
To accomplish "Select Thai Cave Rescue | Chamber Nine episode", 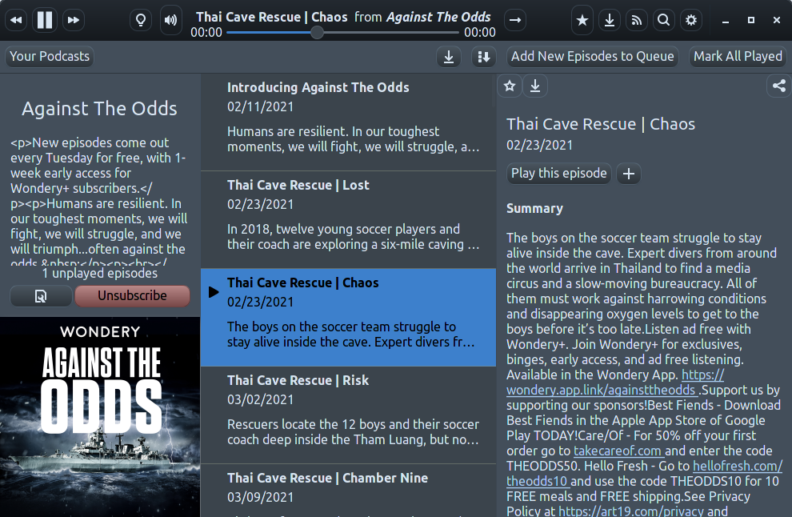I will [349, 491].
